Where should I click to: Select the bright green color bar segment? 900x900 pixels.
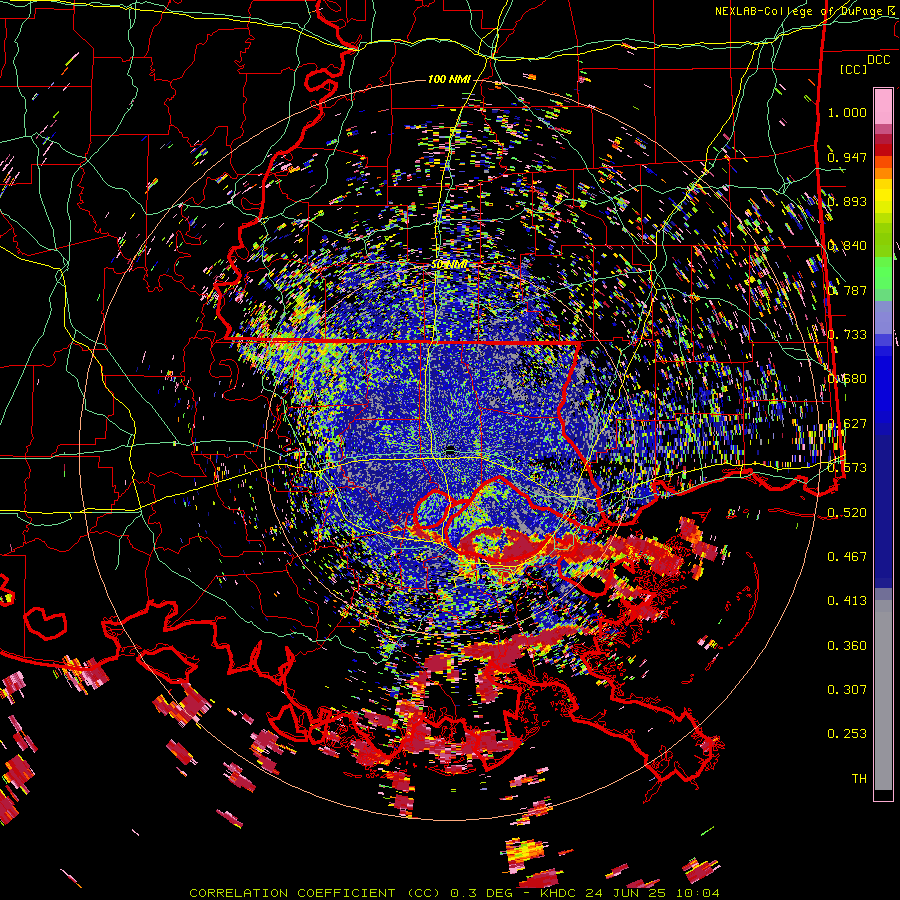click(883, 273)
